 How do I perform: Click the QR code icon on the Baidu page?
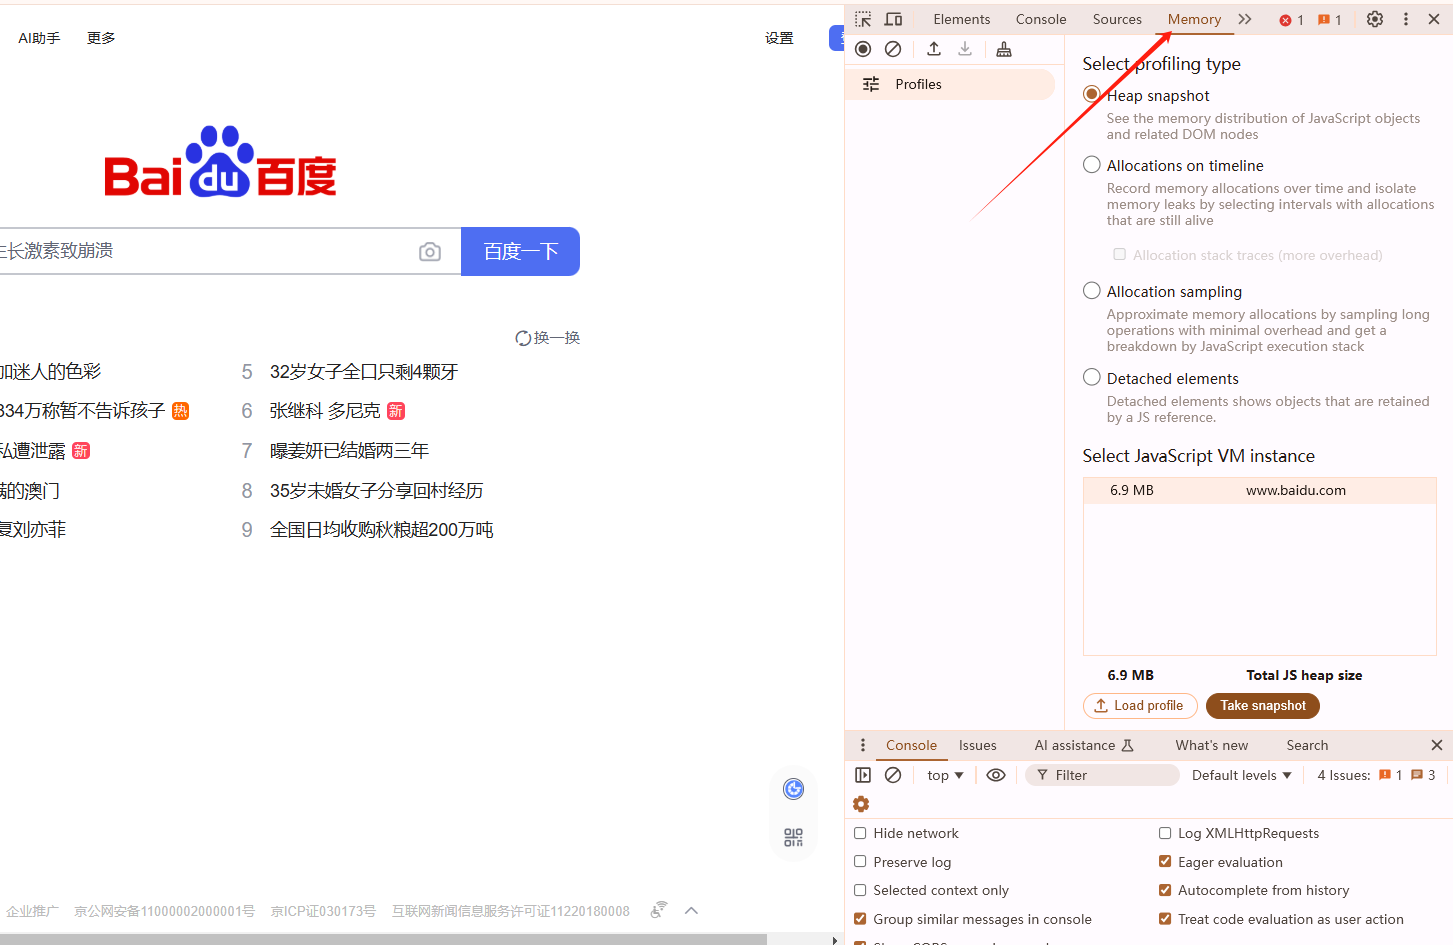pyautogui.click(x=793, y=837)
